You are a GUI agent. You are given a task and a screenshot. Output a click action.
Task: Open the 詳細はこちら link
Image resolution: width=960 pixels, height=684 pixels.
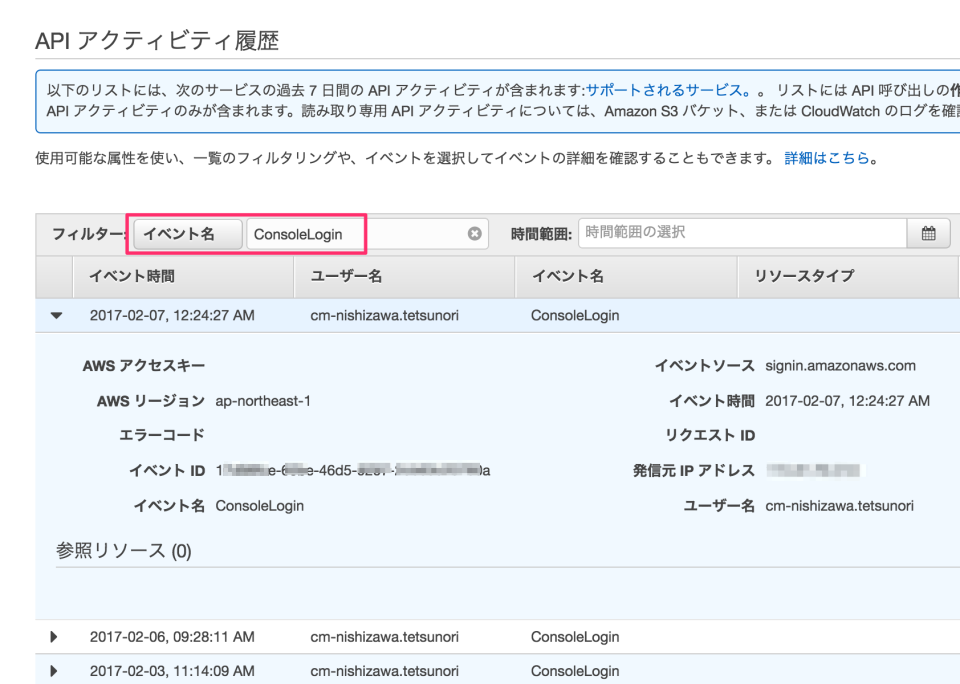(830, 157)
